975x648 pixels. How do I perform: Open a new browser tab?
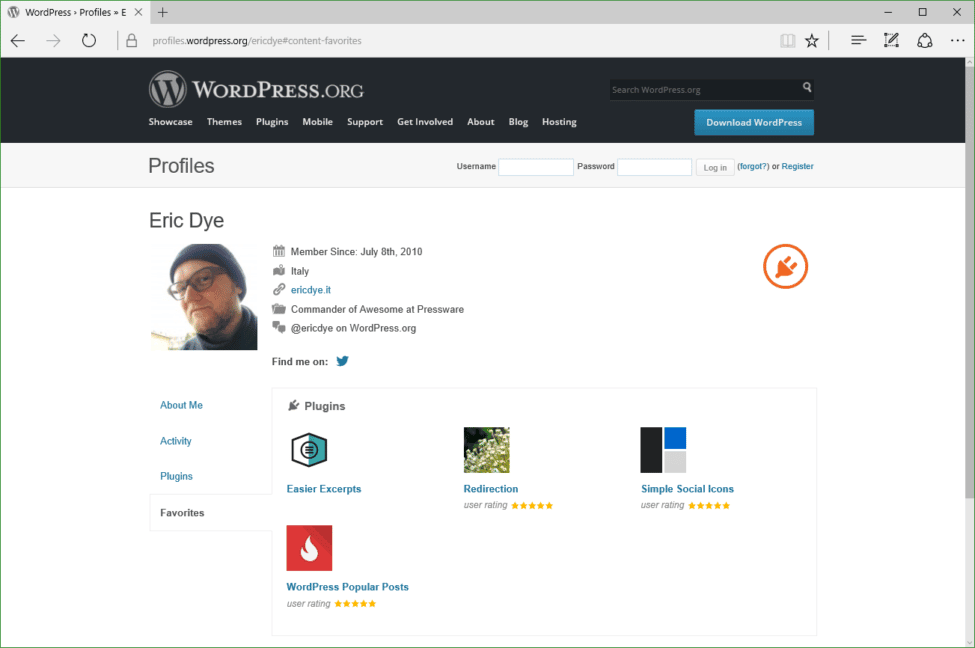(163, 12)
